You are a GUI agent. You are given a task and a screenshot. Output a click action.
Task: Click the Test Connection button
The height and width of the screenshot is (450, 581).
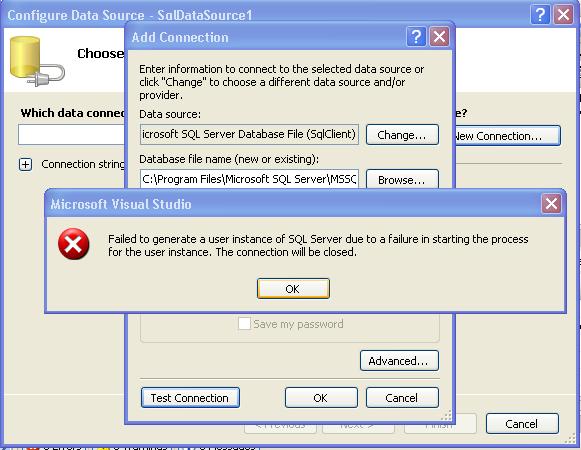[190, 398]
